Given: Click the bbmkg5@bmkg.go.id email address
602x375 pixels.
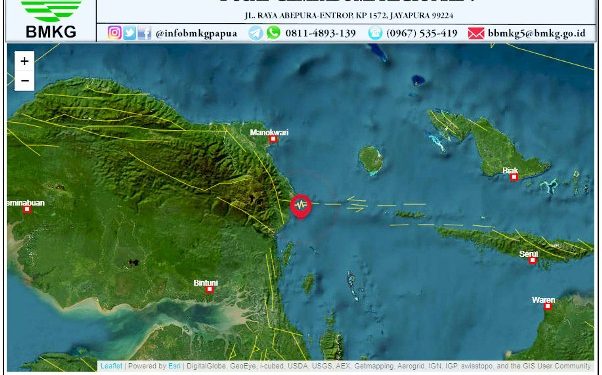Looking at the screenshot, I should [536, 33].
